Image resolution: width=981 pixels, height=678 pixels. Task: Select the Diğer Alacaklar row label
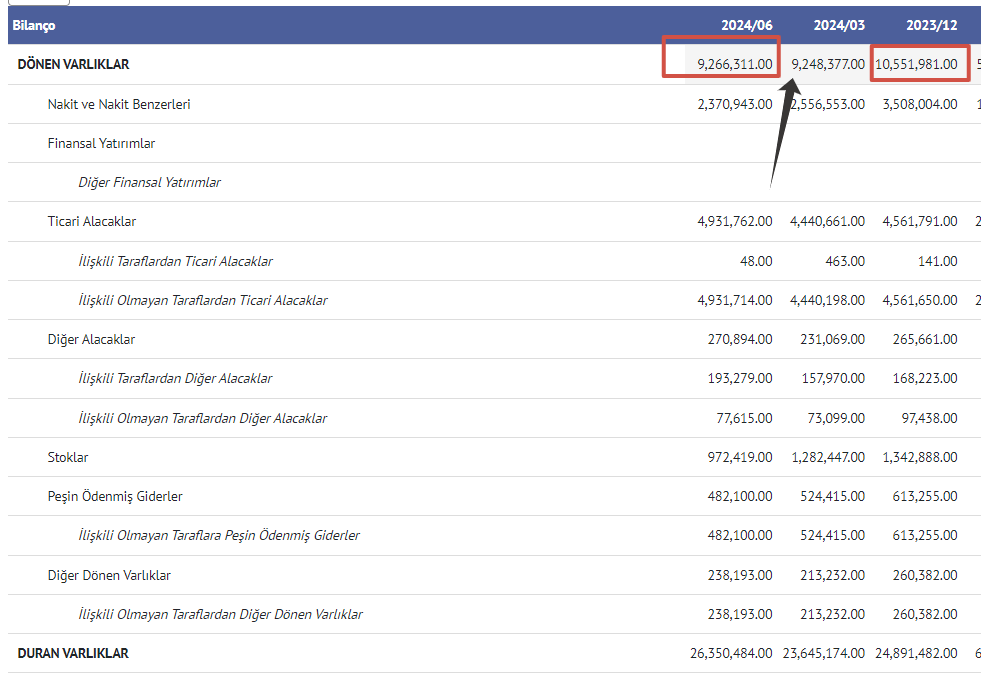point(91,340)
